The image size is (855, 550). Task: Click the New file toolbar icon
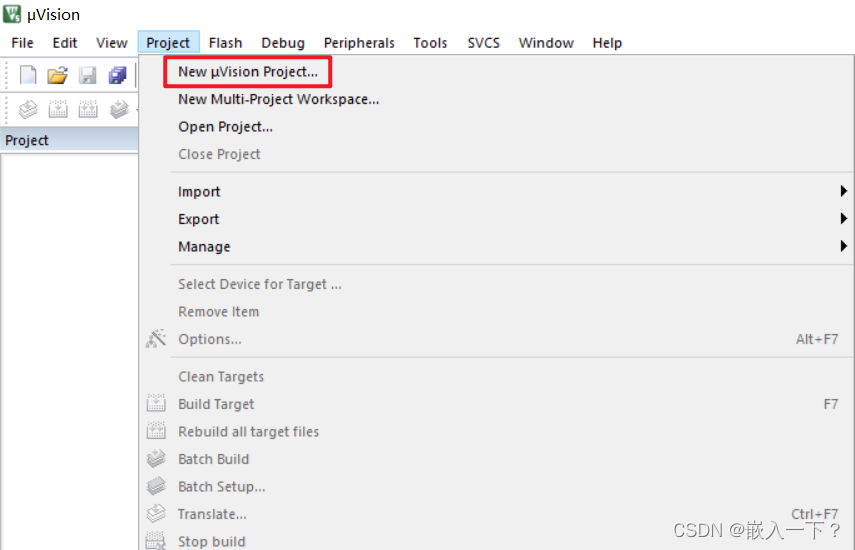coord(28,75)
